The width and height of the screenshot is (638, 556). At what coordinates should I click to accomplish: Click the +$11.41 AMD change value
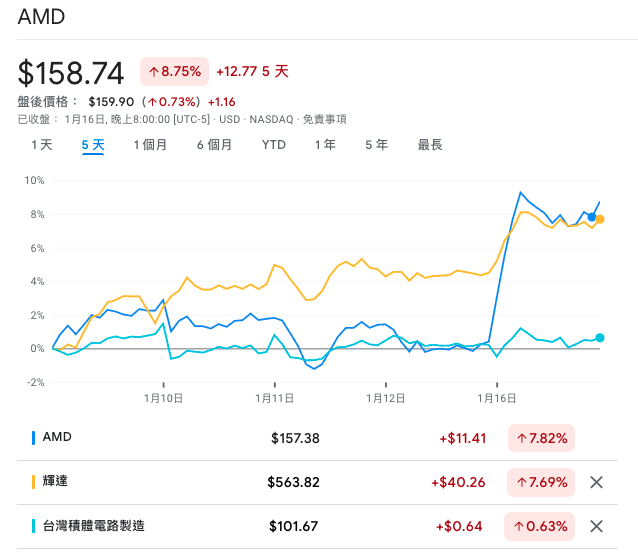pos(463,438)
